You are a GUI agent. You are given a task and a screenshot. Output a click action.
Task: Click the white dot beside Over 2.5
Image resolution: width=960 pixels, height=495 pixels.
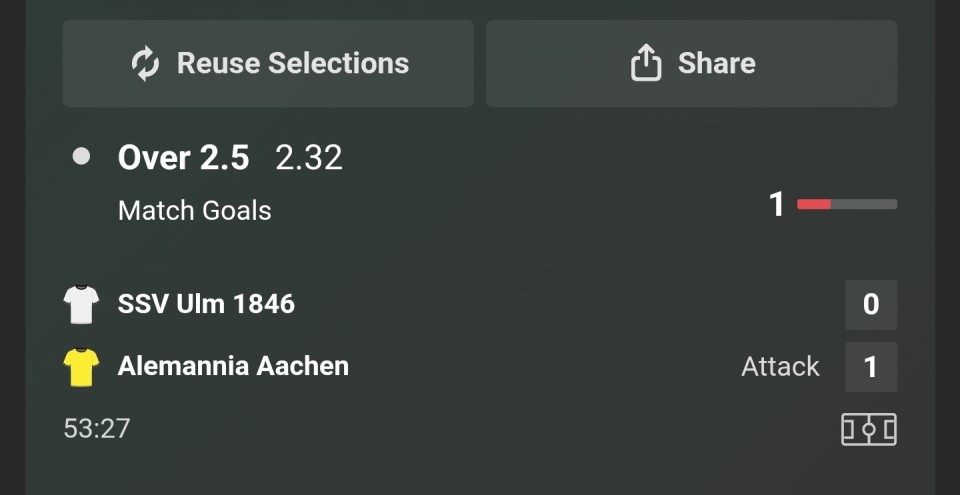82,156
